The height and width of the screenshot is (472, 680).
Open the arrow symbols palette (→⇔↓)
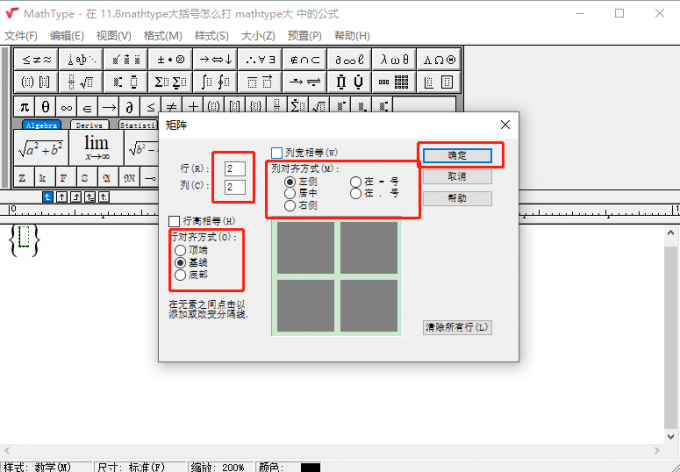point(216,59)
